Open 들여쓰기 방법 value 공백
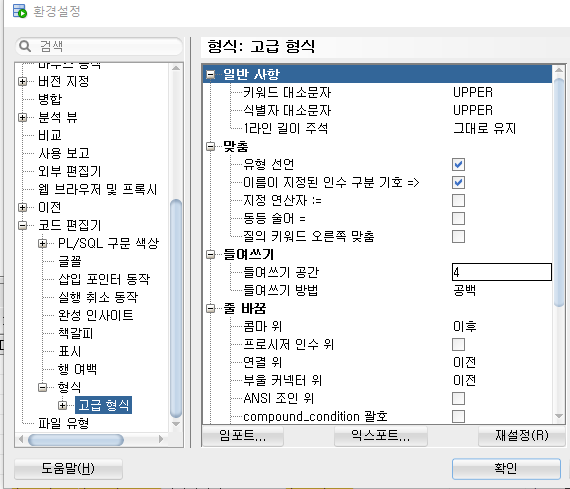570x489 pixels. tap(464, 290)
